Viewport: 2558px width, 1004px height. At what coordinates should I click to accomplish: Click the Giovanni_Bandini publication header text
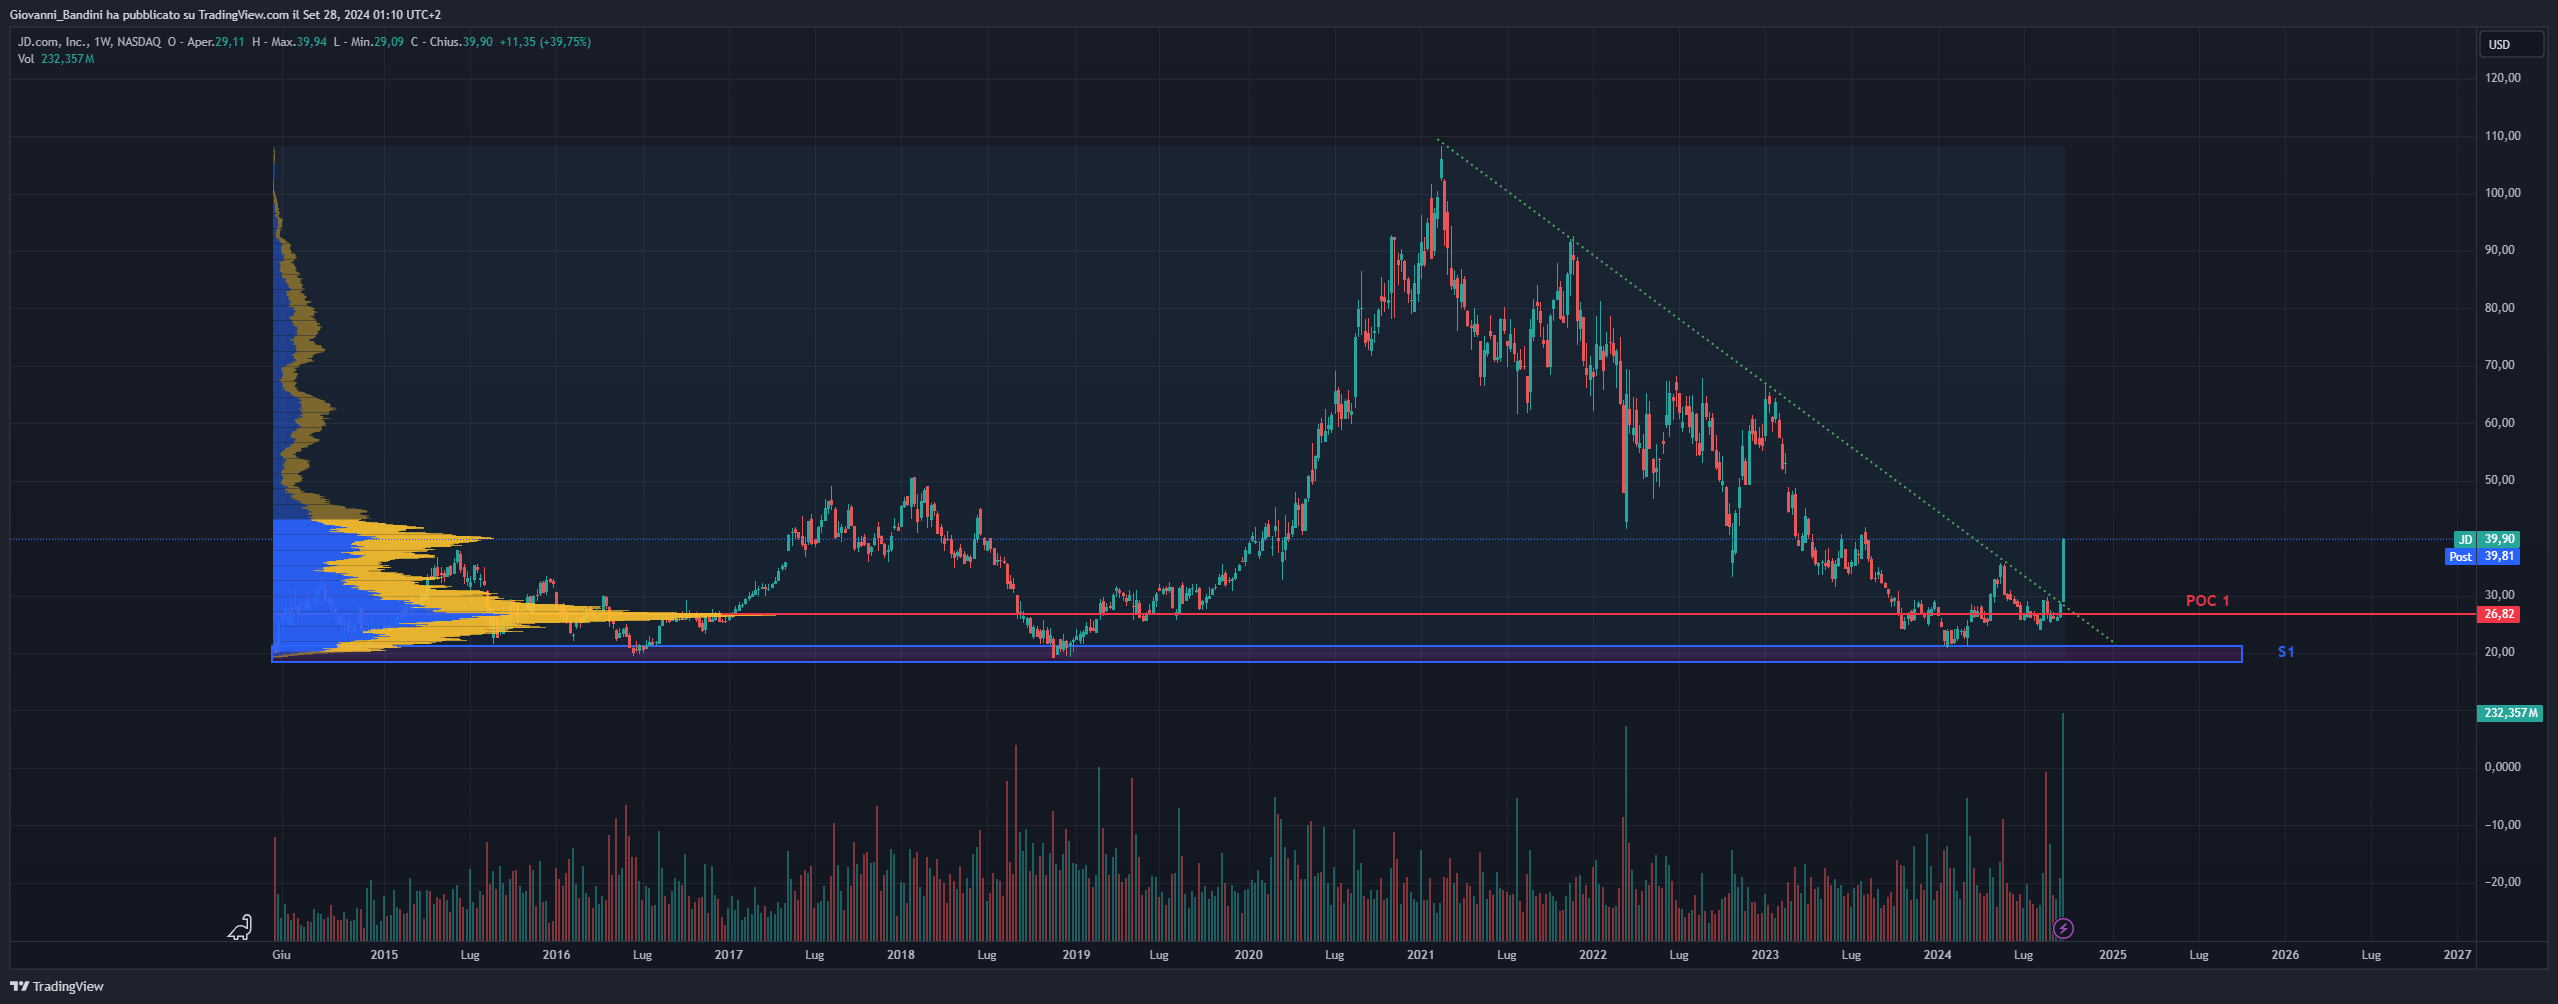click(x=225, y=15)
